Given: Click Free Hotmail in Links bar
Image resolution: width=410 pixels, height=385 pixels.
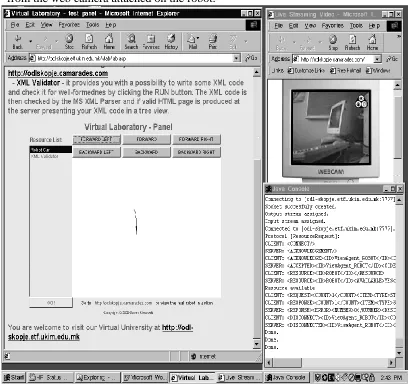Looking at the screenshot, I should [x=346, y=70].
